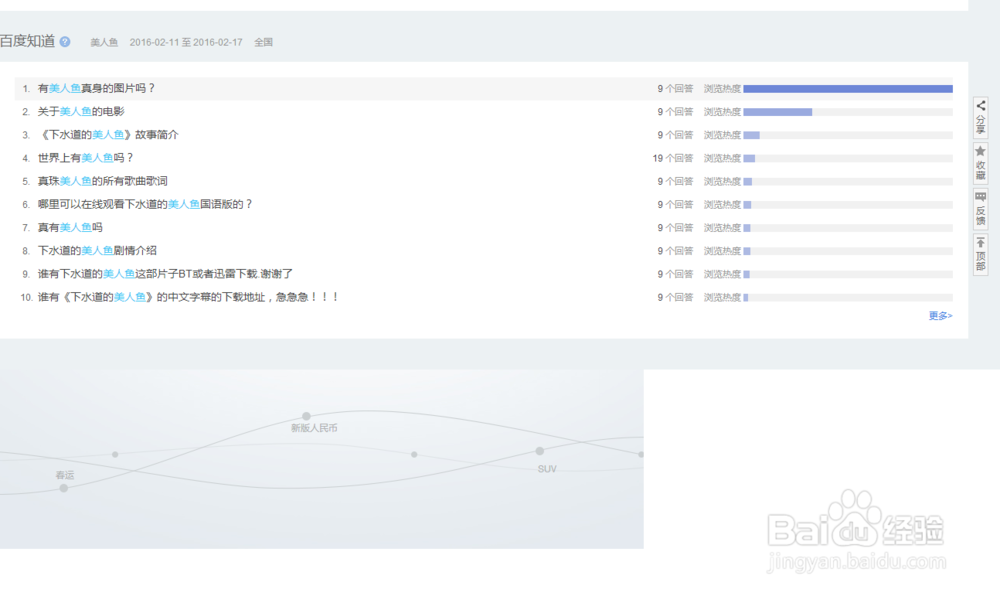Screen dimensions: 1000x596
Task: Click the 更多> link
Action: click(940, 316)
